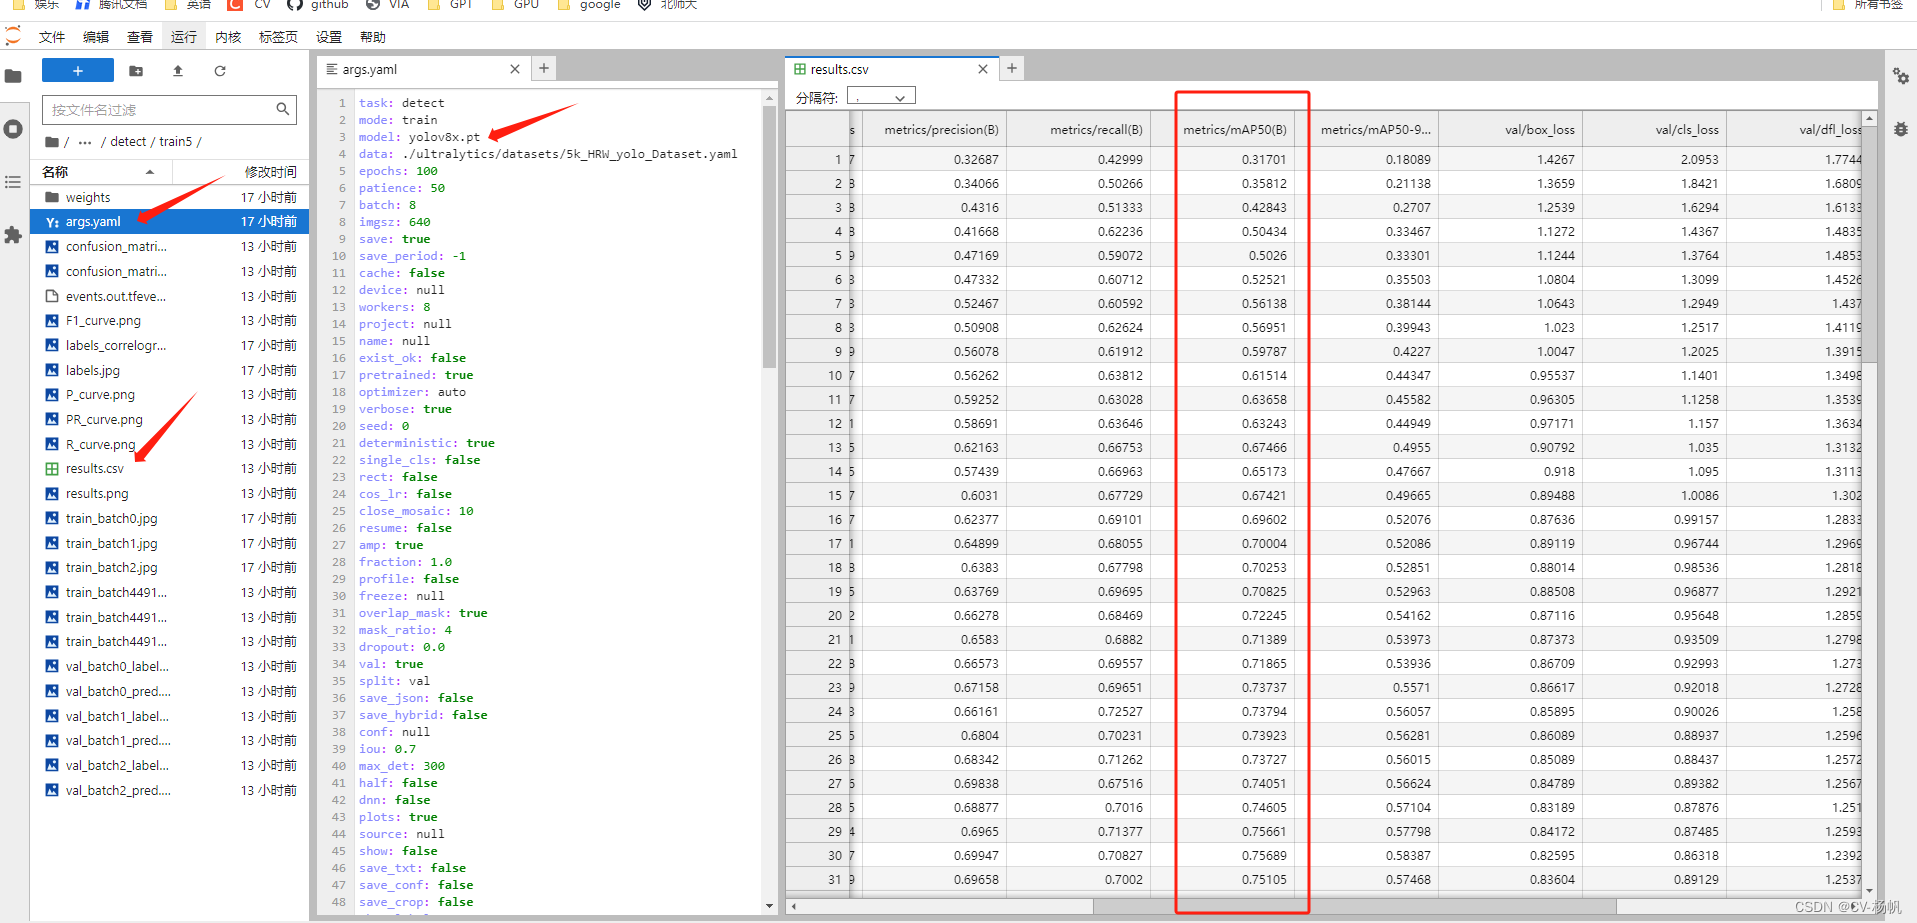Navigate to the detect breadcrumb
The image size is (1917, 923).
coord(128,142)
